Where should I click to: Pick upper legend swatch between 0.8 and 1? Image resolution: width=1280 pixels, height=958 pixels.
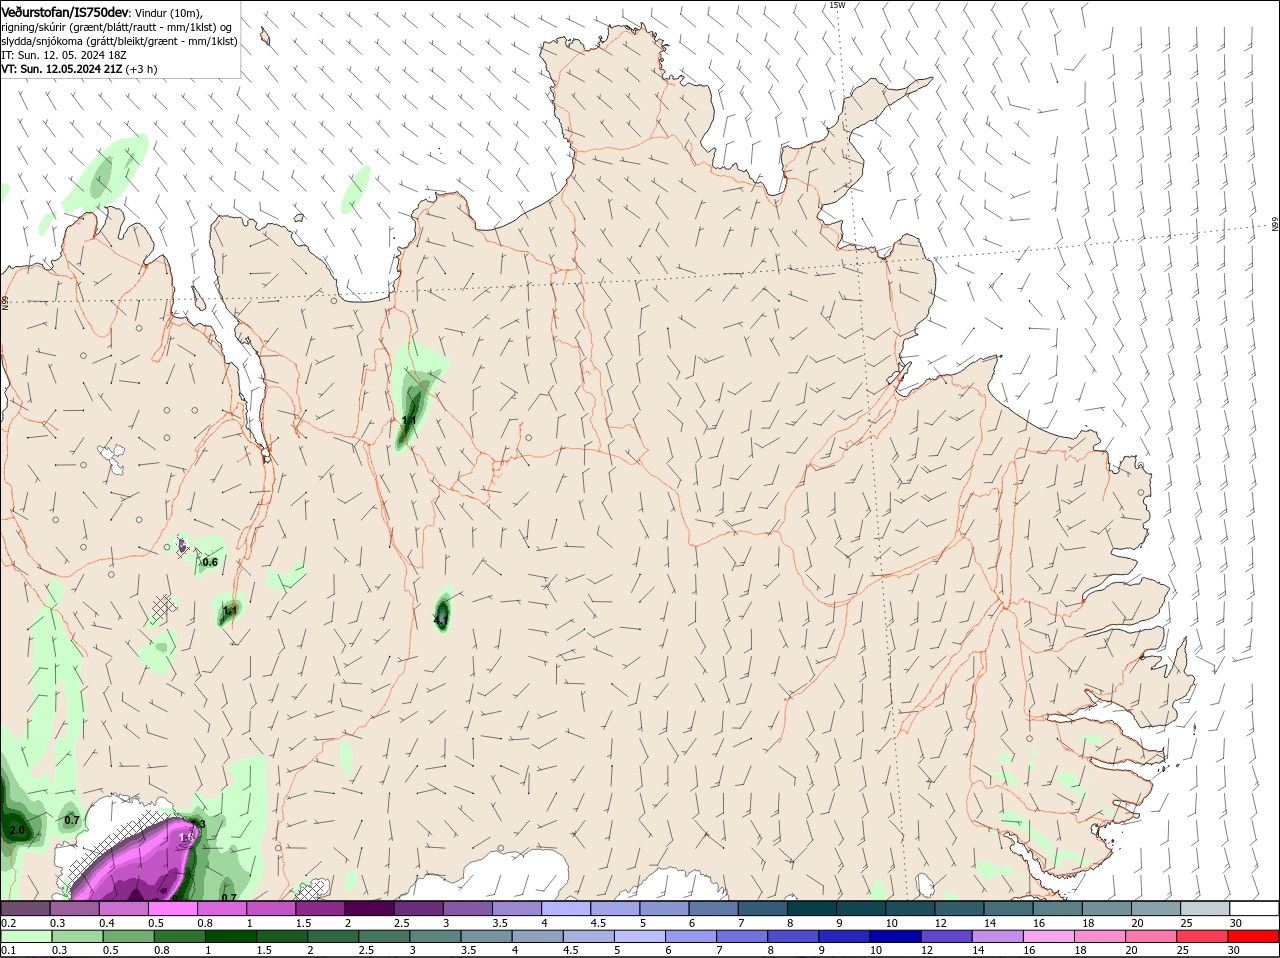click(x=221, y=908)
